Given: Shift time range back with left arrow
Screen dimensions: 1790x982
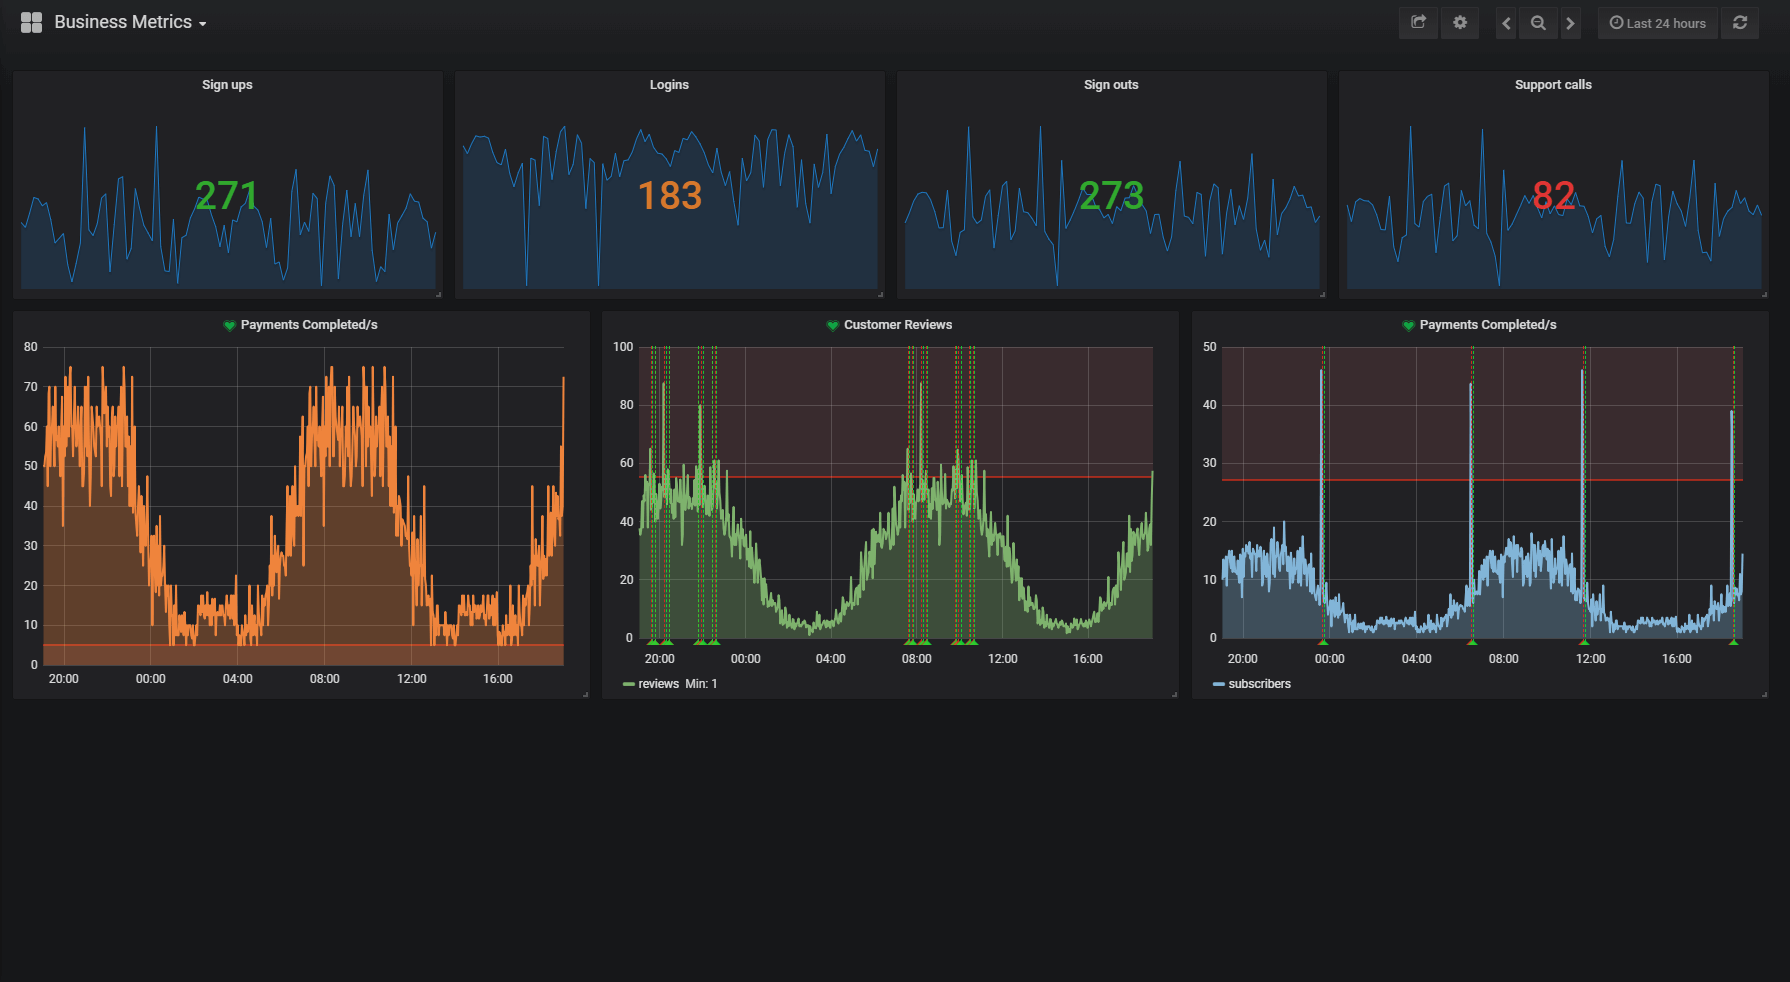Looking at the screenshot, I should [1506, 23].
